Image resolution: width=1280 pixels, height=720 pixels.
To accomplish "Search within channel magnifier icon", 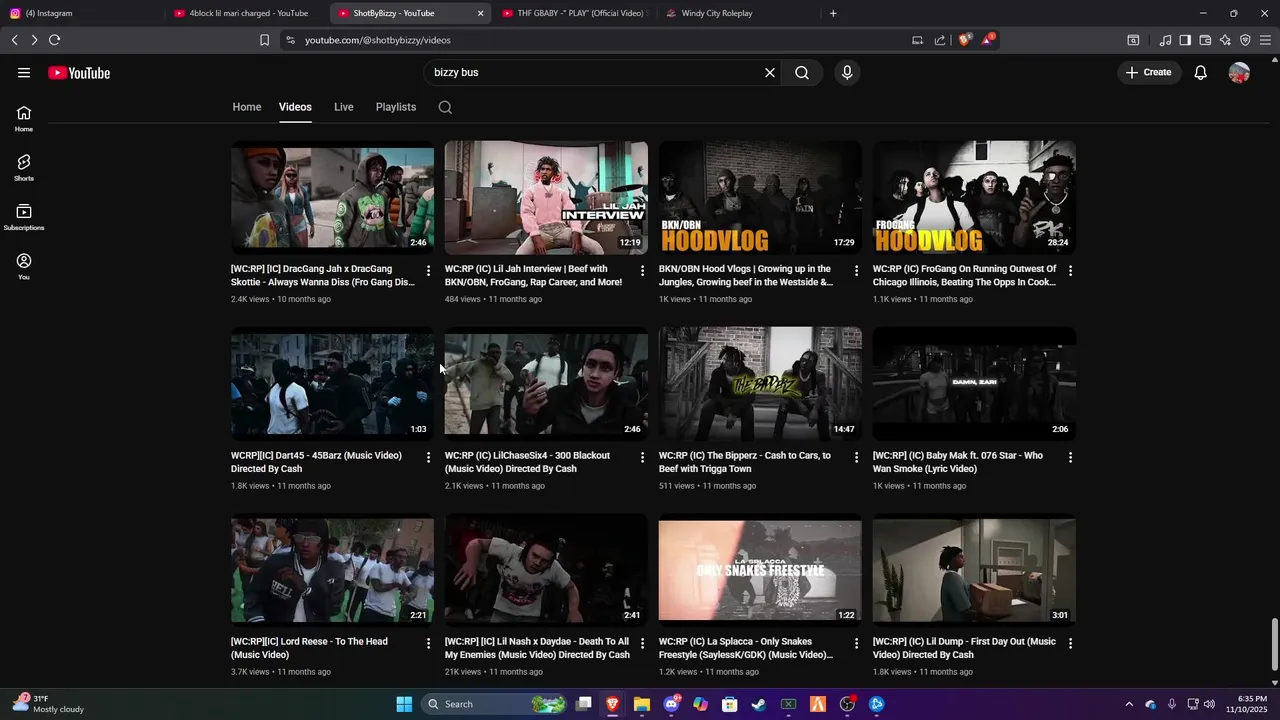I will [x=445, y=107].
